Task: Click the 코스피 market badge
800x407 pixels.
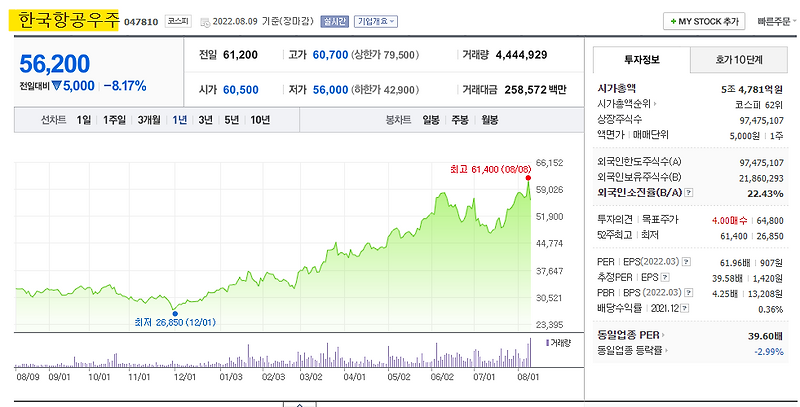Action: [178, 21]
